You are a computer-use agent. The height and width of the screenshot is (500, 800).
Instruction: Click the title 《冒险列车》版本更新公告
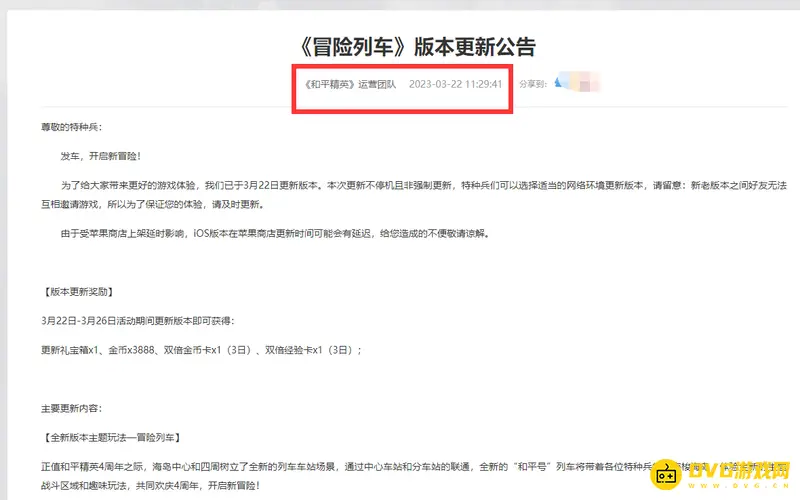pos(416,47)
